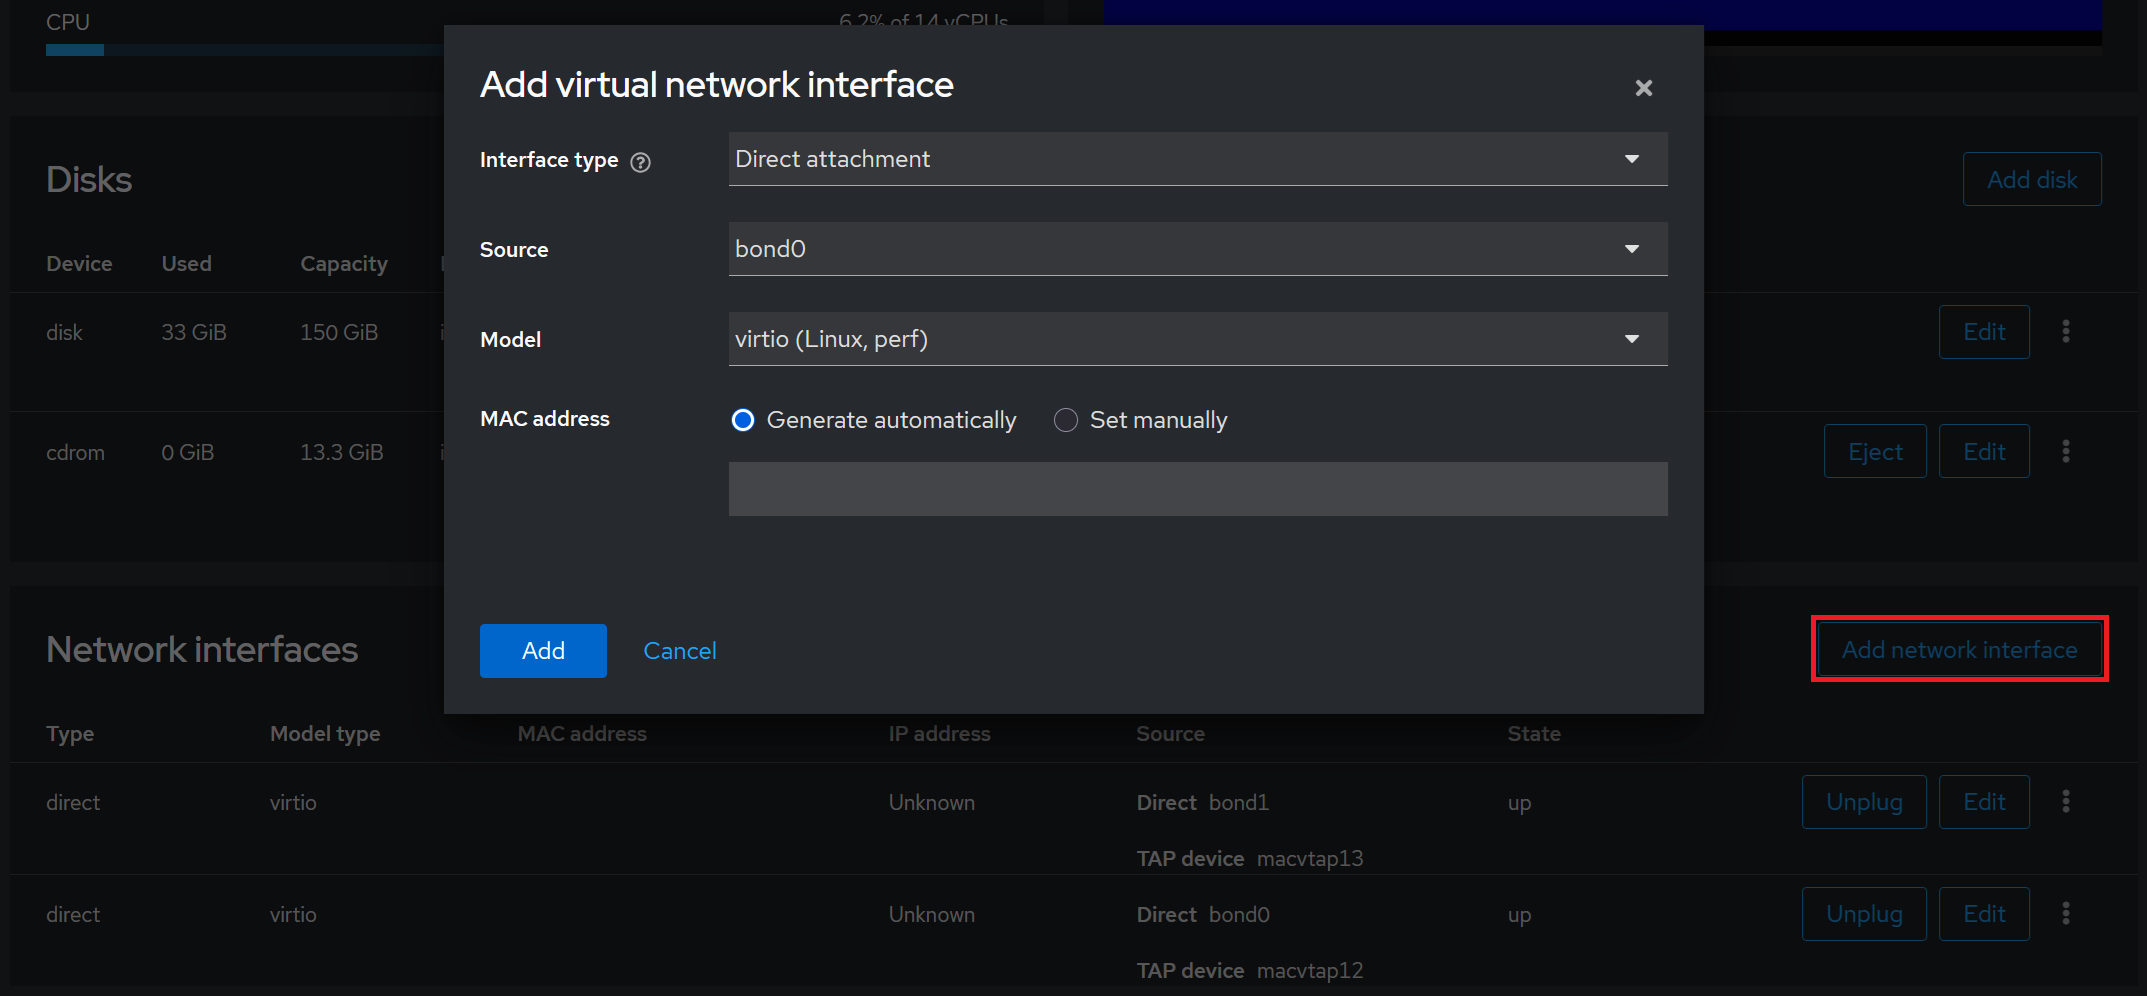
Task: Click the 'Direct bond1' source text
Action: (1203, 803)
